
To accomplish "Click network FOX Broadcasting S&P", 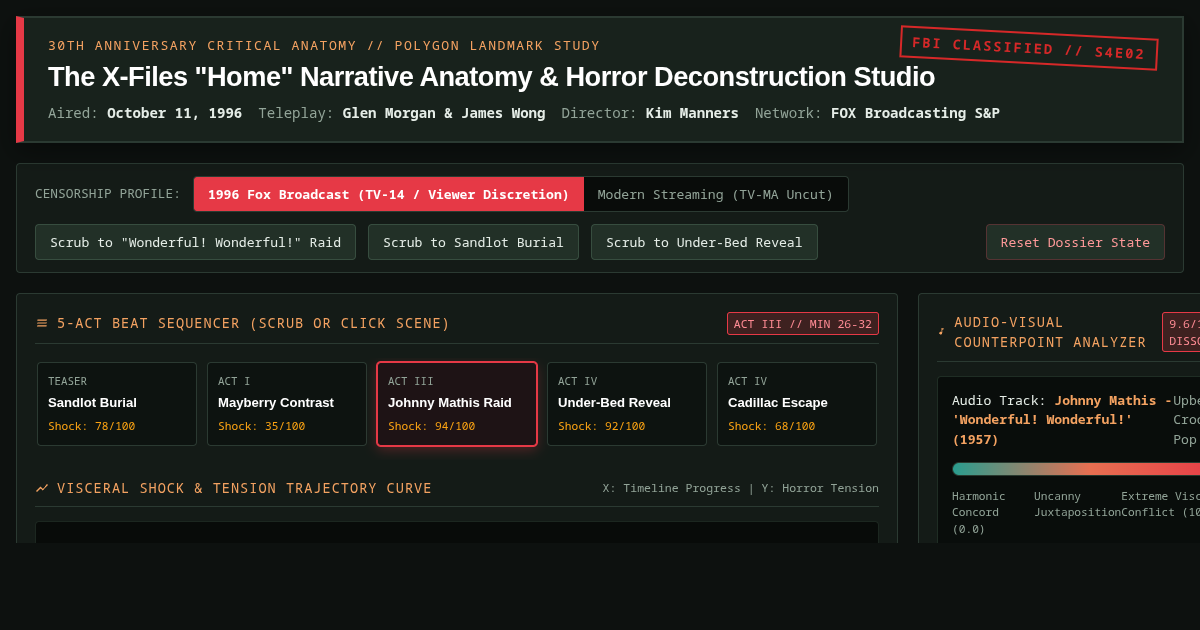I will pos(915,113).
